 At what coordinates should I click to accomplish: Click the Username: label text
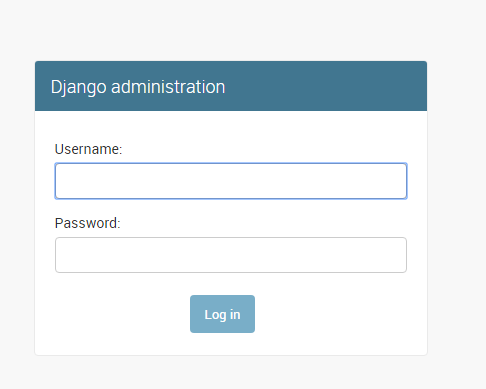pyautogui.click(x=88, y=149)
